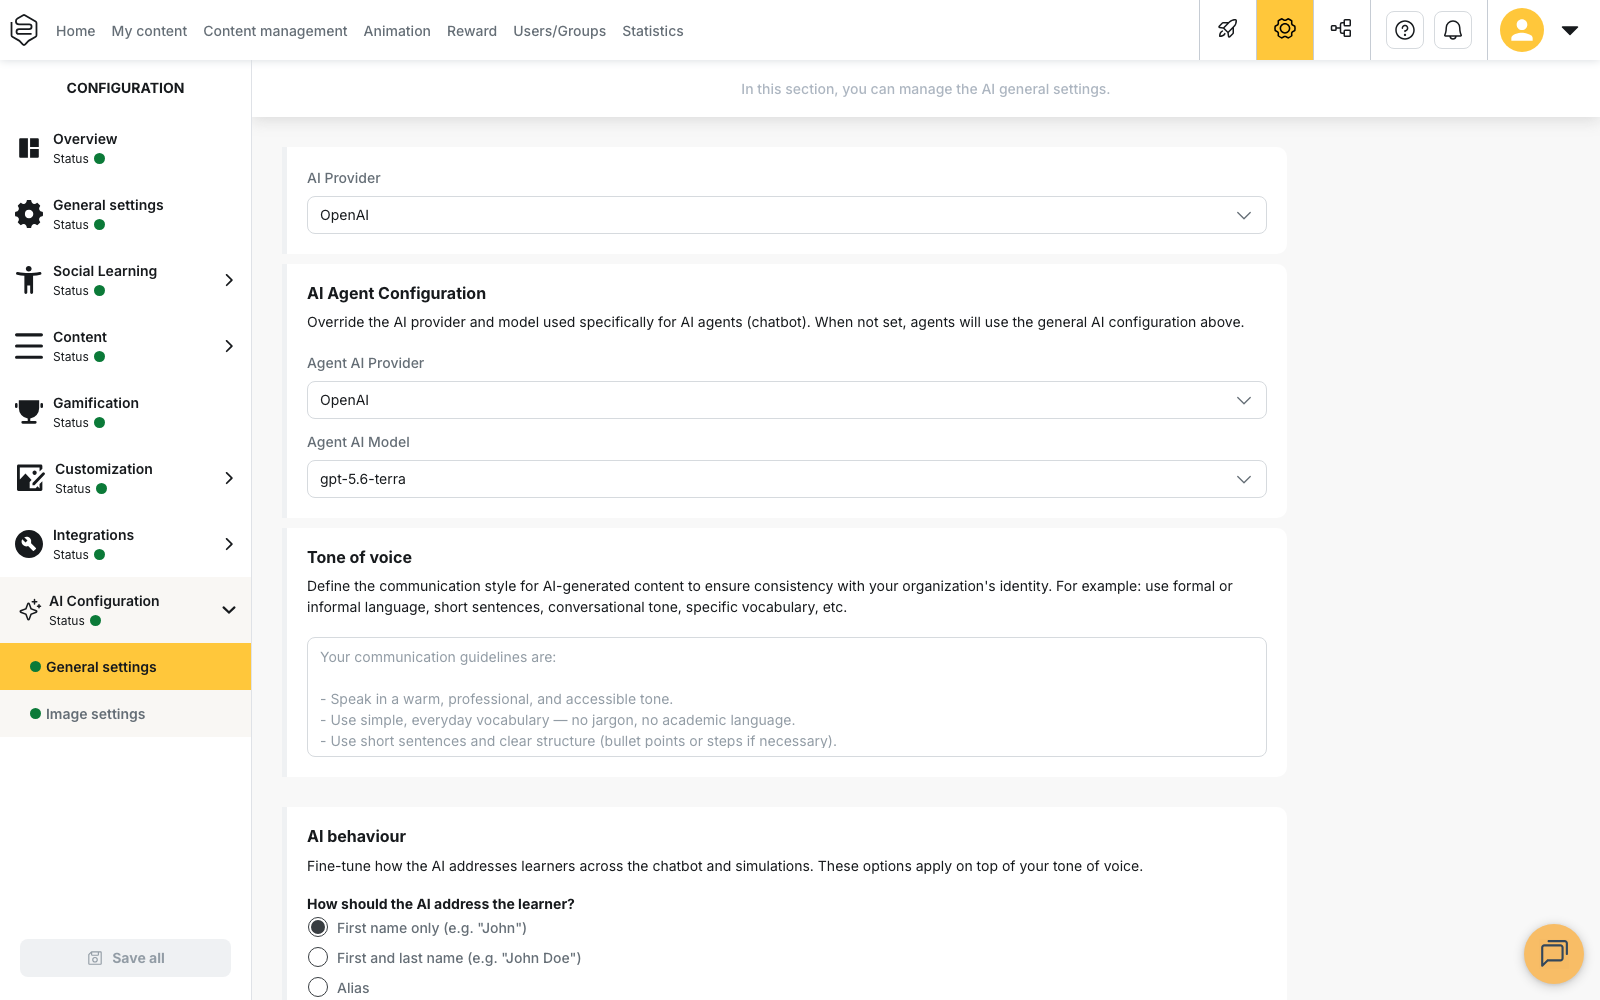Open Content management menu
This screenshot has width=1600, height=1000.
[275, 31]
